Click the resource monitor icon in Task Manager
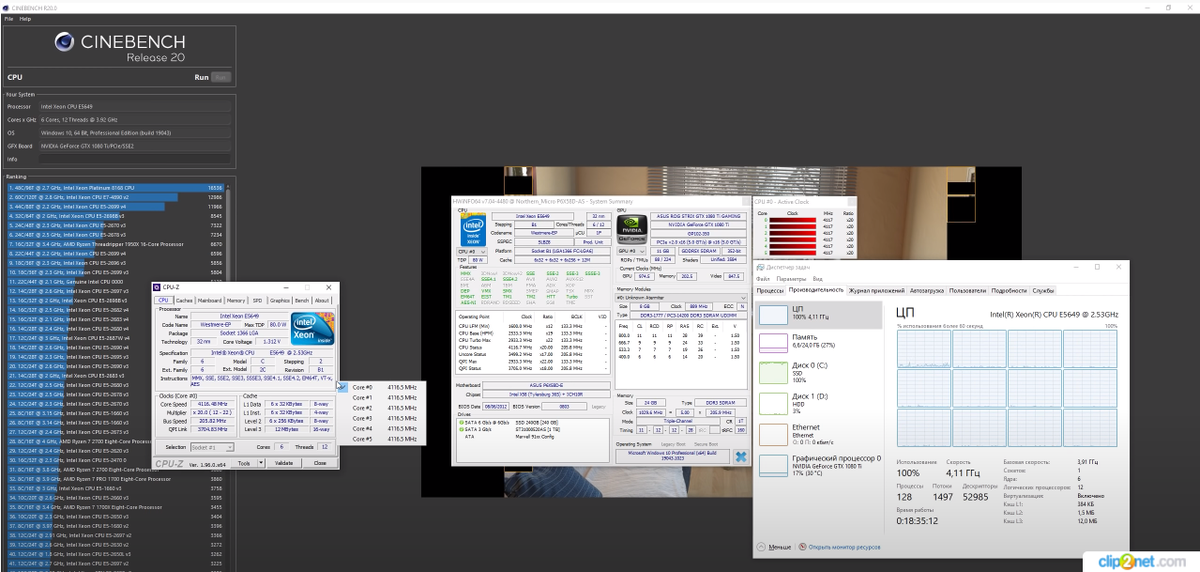This screenshot has width=1200, height=572. (x=802, y=548)
